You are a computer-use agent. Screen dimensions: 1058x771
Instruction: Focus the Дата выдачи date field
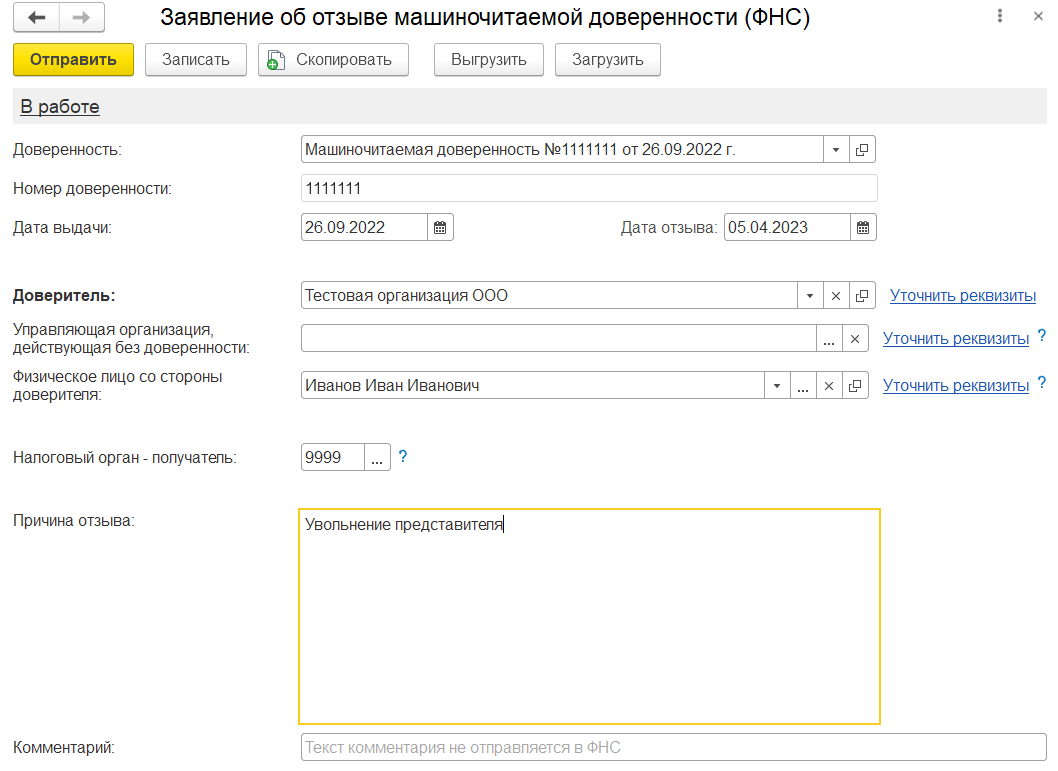pos(364,227)
